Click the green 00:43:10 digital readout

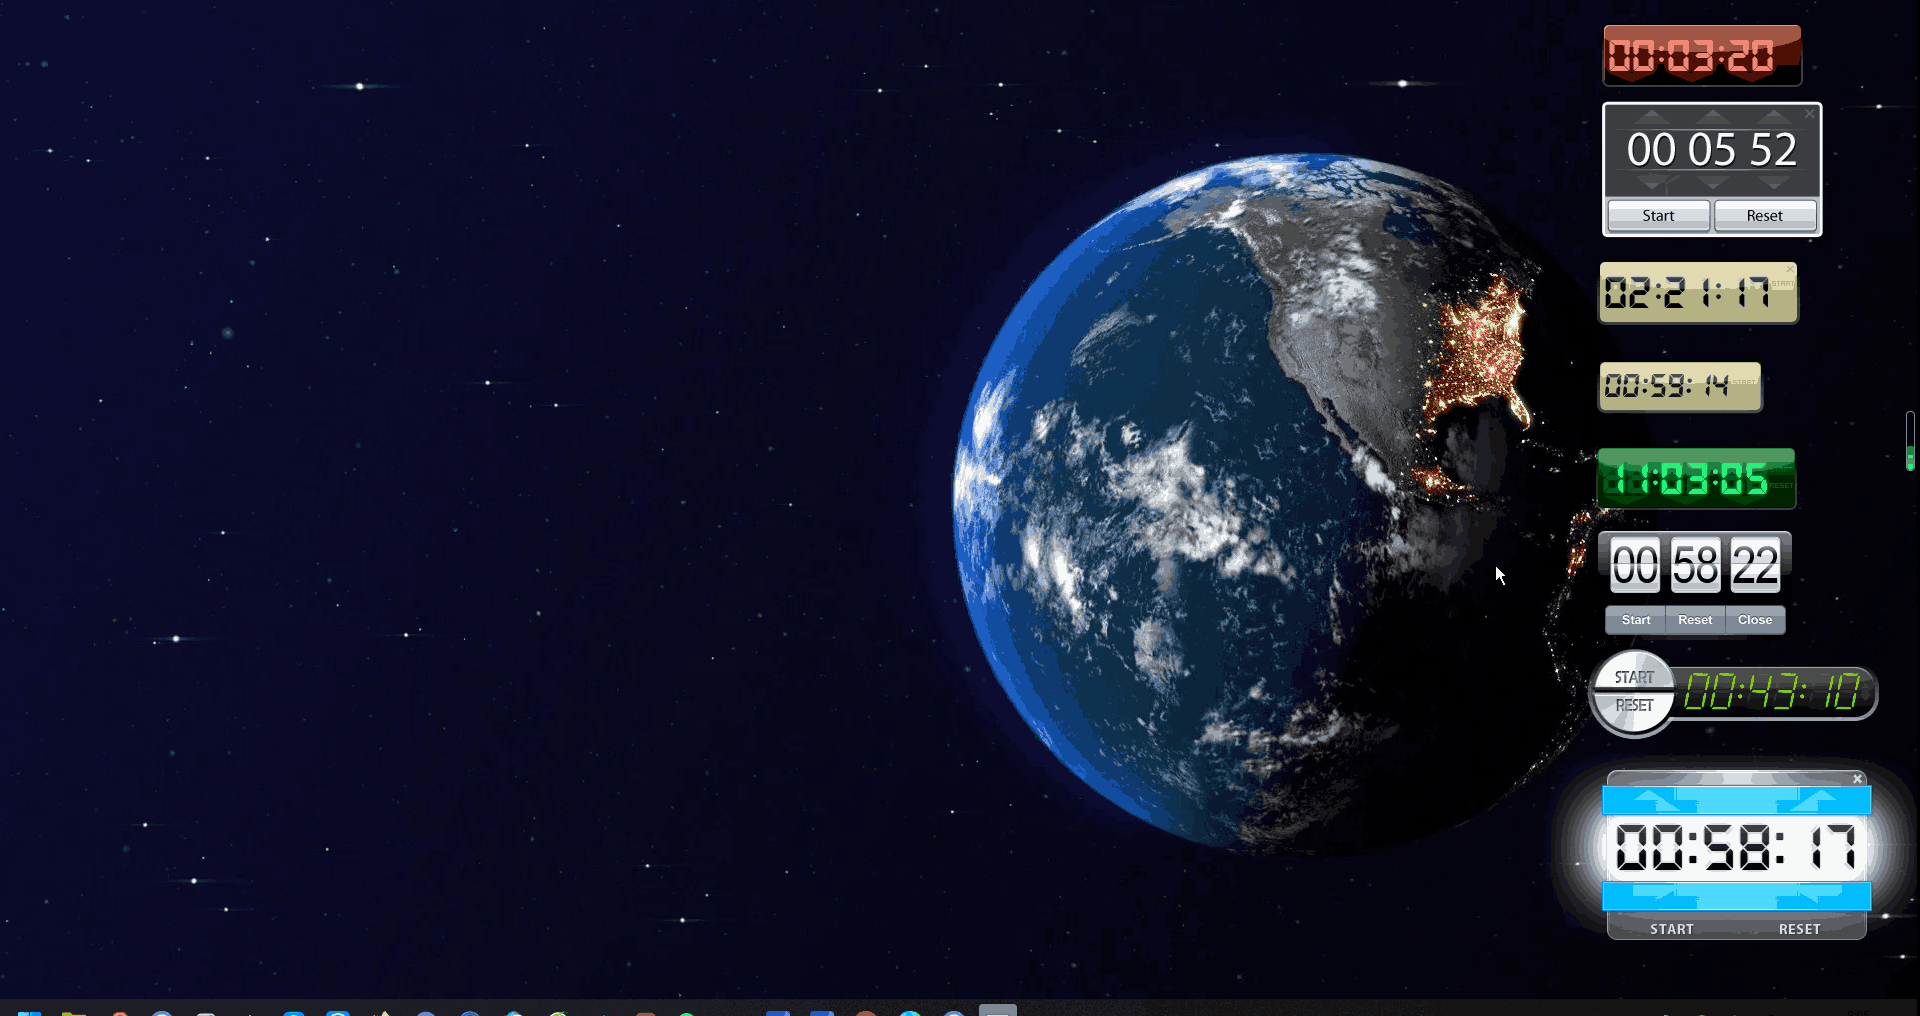point(1772,693)
